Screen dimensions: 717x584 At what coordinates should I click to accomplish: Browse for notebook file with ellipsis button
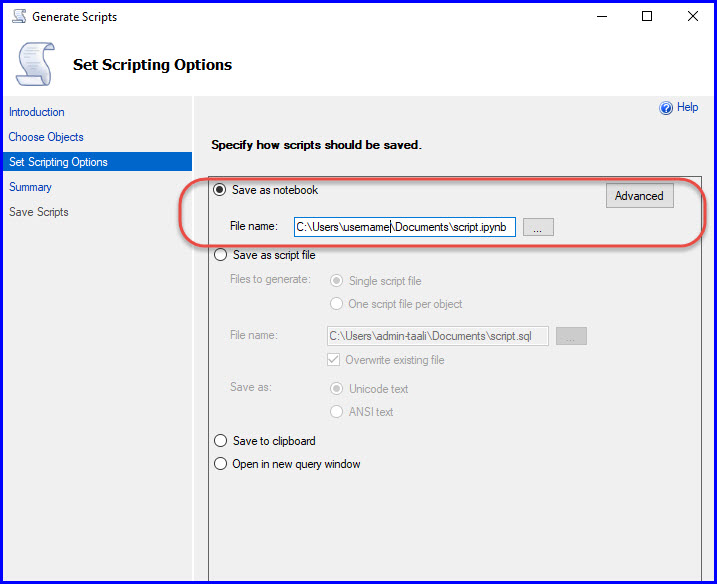coord(537,228)
